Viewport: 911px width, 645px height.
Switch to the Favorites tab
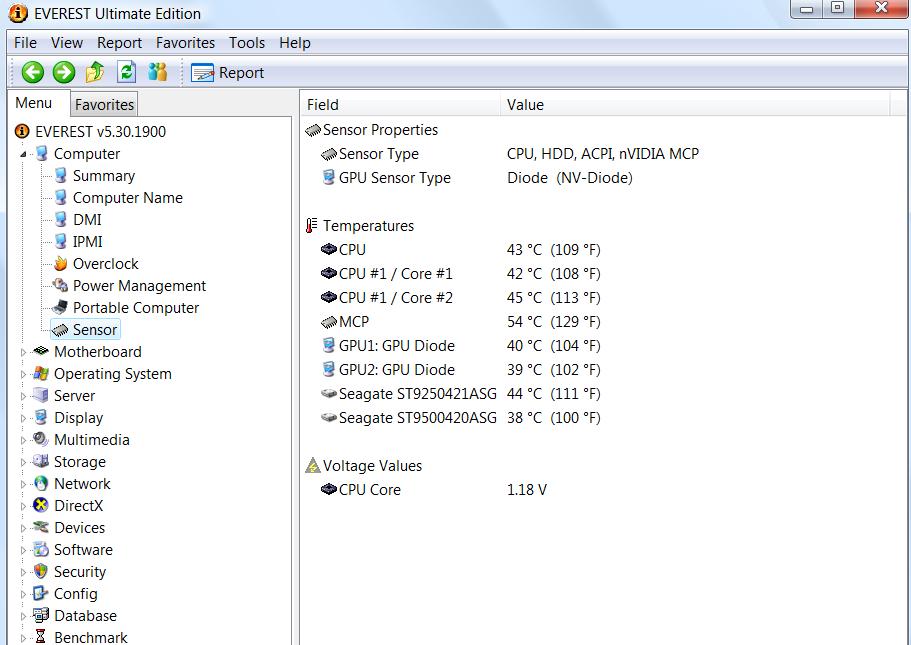coord(105,105)
